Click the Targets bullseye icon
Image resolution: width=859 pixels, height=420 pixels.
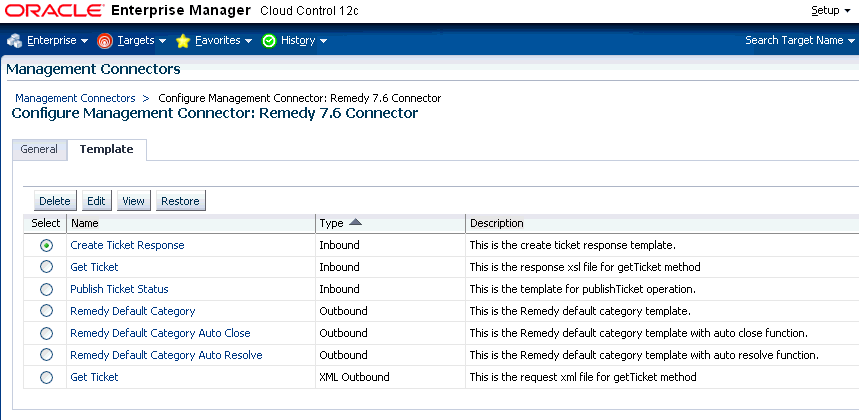105,41
